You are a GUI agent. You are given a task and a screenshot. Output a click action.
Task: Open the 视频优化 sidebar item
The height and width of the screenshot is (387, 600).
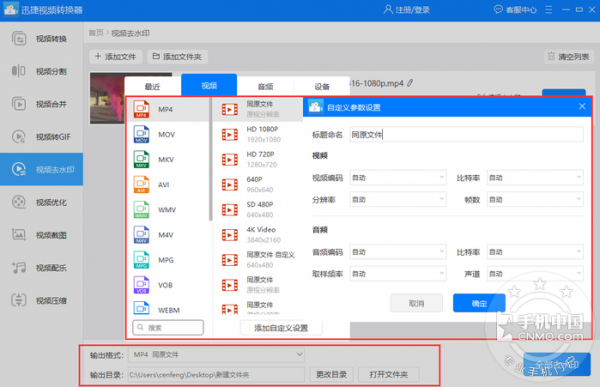[41, 202]
